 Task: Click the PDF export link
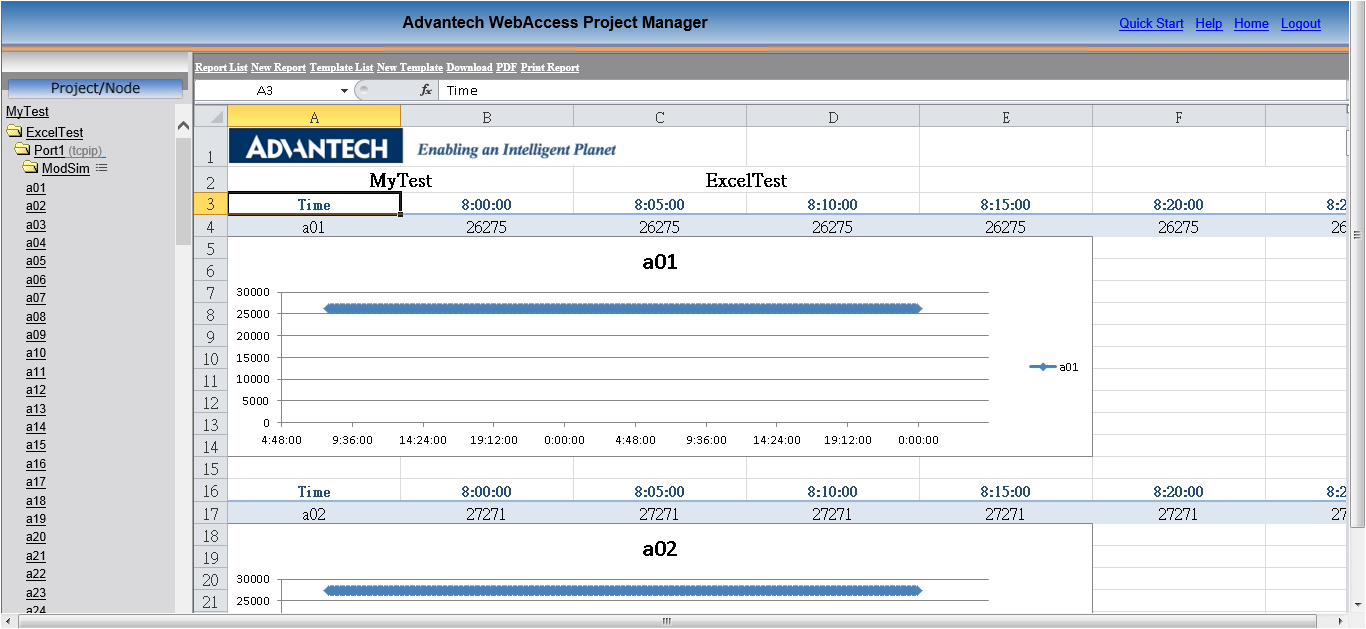[x=506, y=67]
